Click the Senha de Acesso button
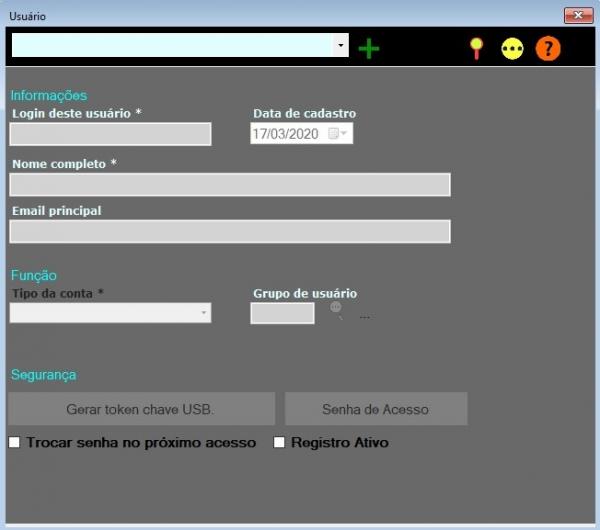The height and width of the screenshot is (530, 600). coord(375,409)
